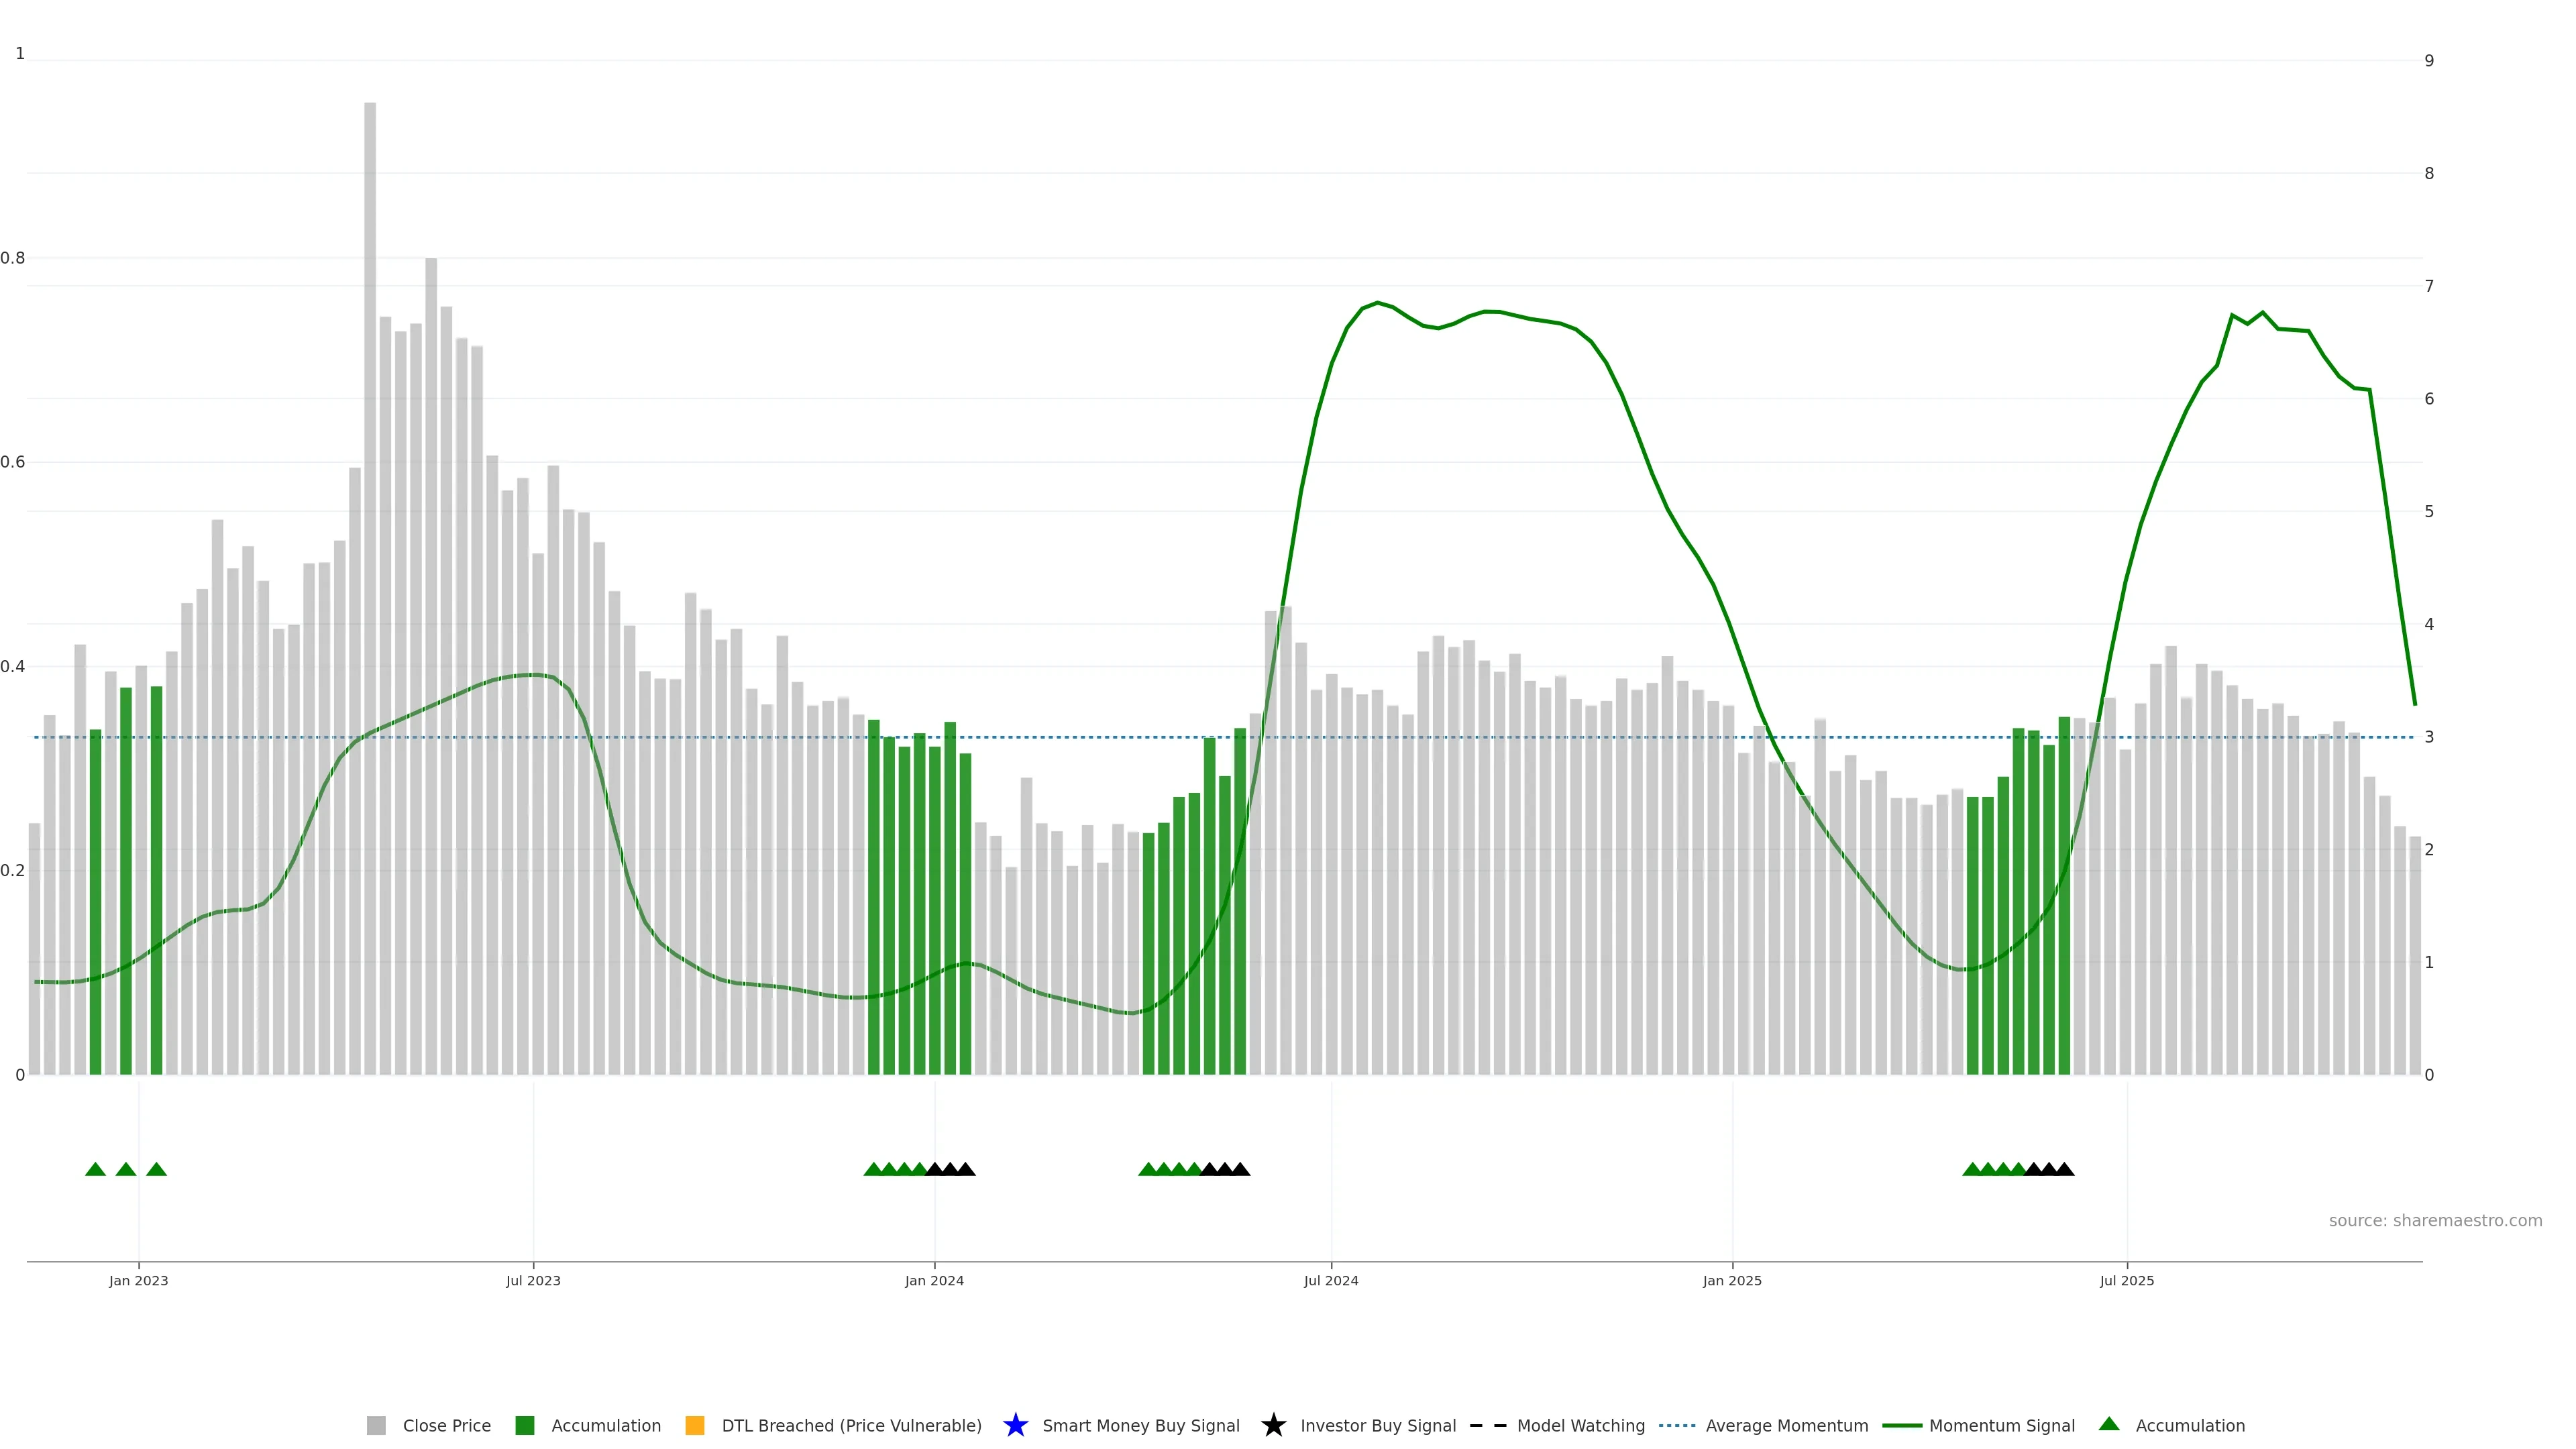Screen dimensions: 2576x1449
Task: Click the blue Smart Money star icon
Action: coord(1015,1425)
